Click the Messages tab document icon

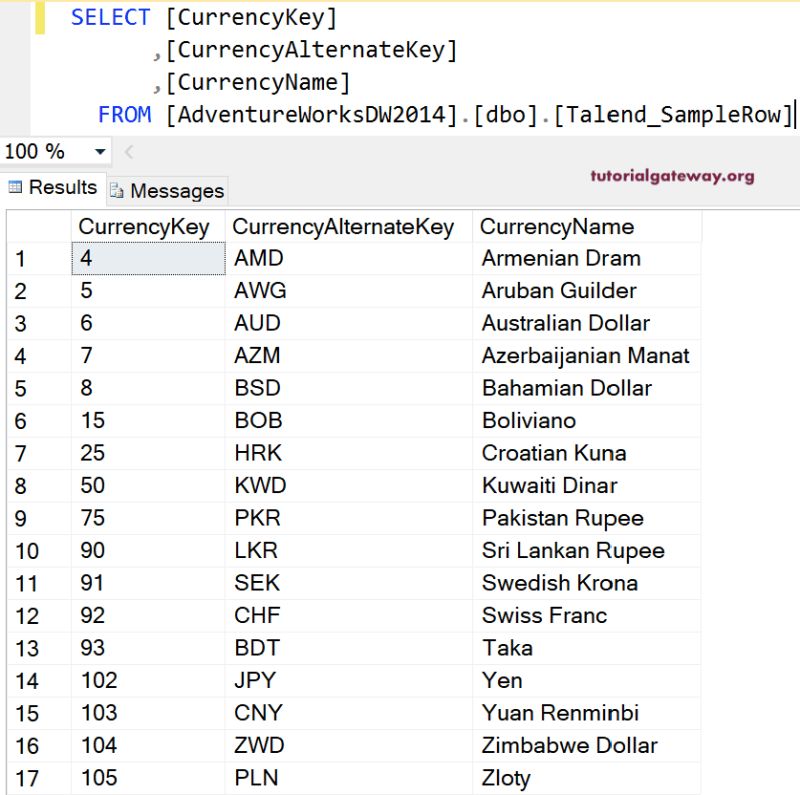[x=118, y=190]
